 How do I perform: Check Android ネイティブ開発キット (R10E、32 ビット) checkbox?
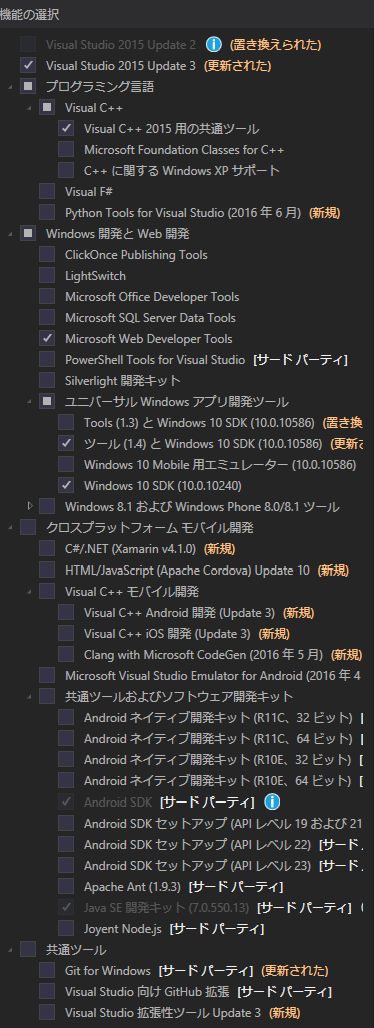pyautogui.click(x=66, y=759)
